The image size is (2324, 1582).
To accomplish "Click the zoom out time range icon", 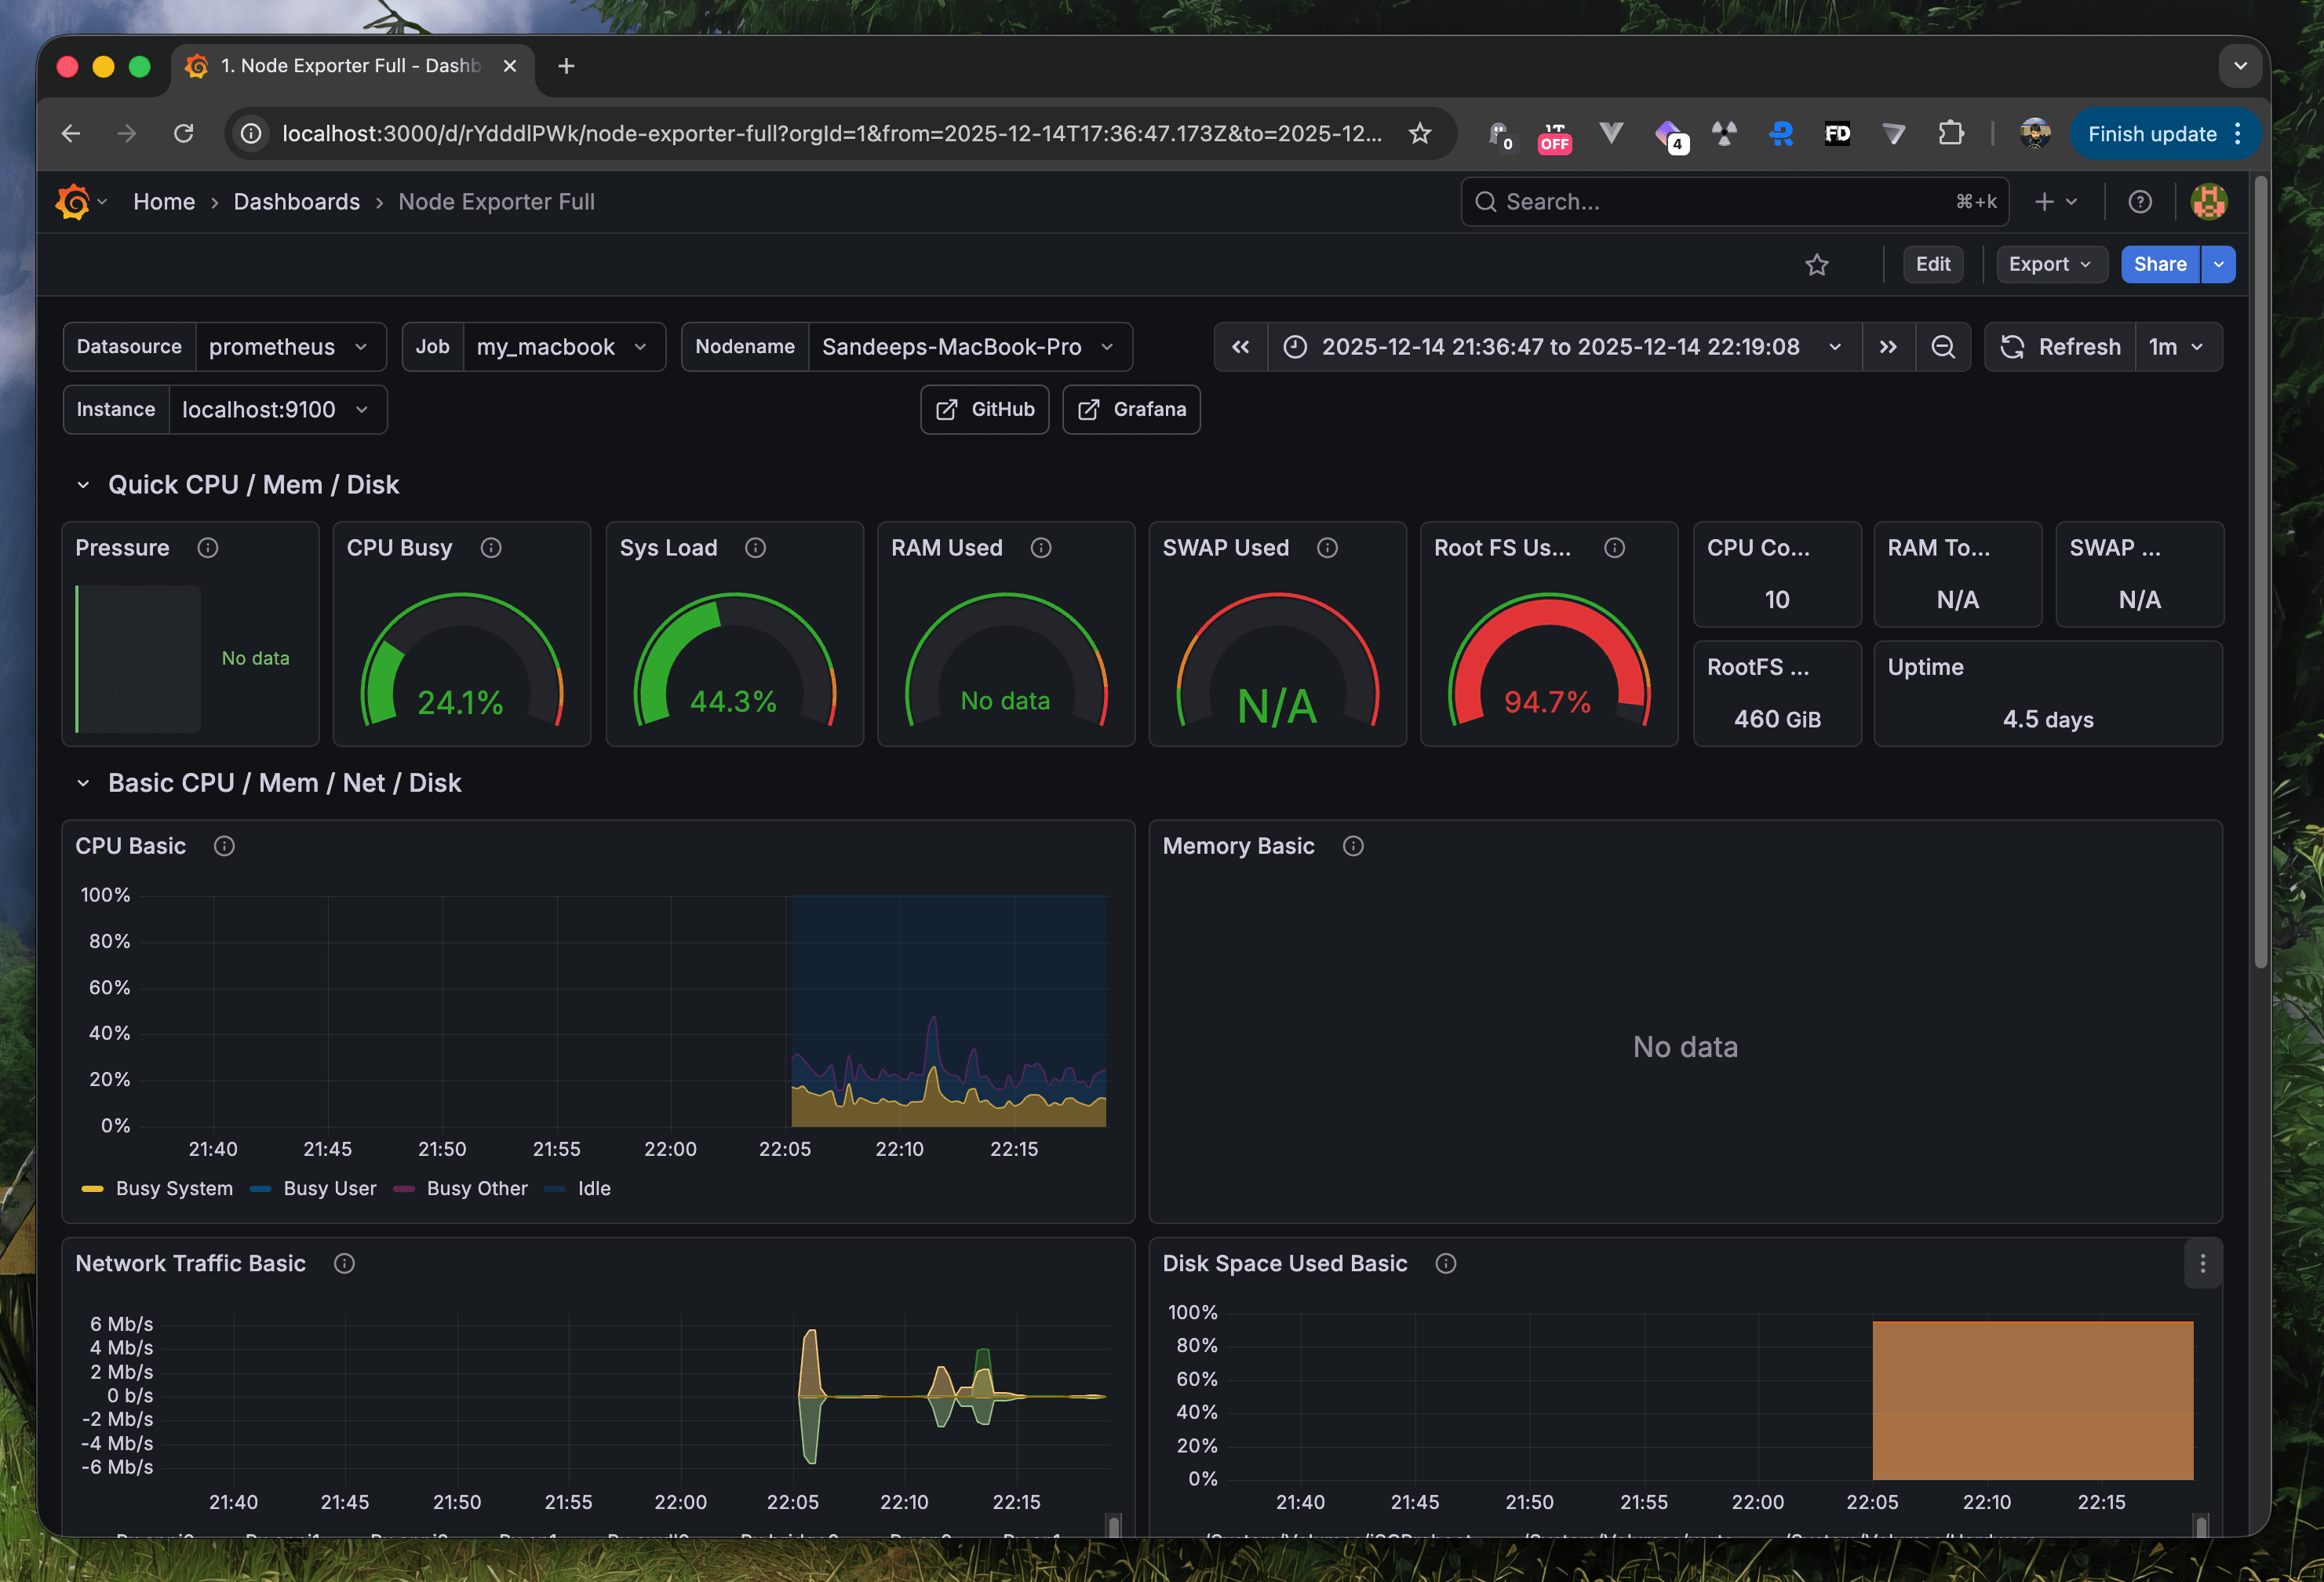I will click(1942, 347).
